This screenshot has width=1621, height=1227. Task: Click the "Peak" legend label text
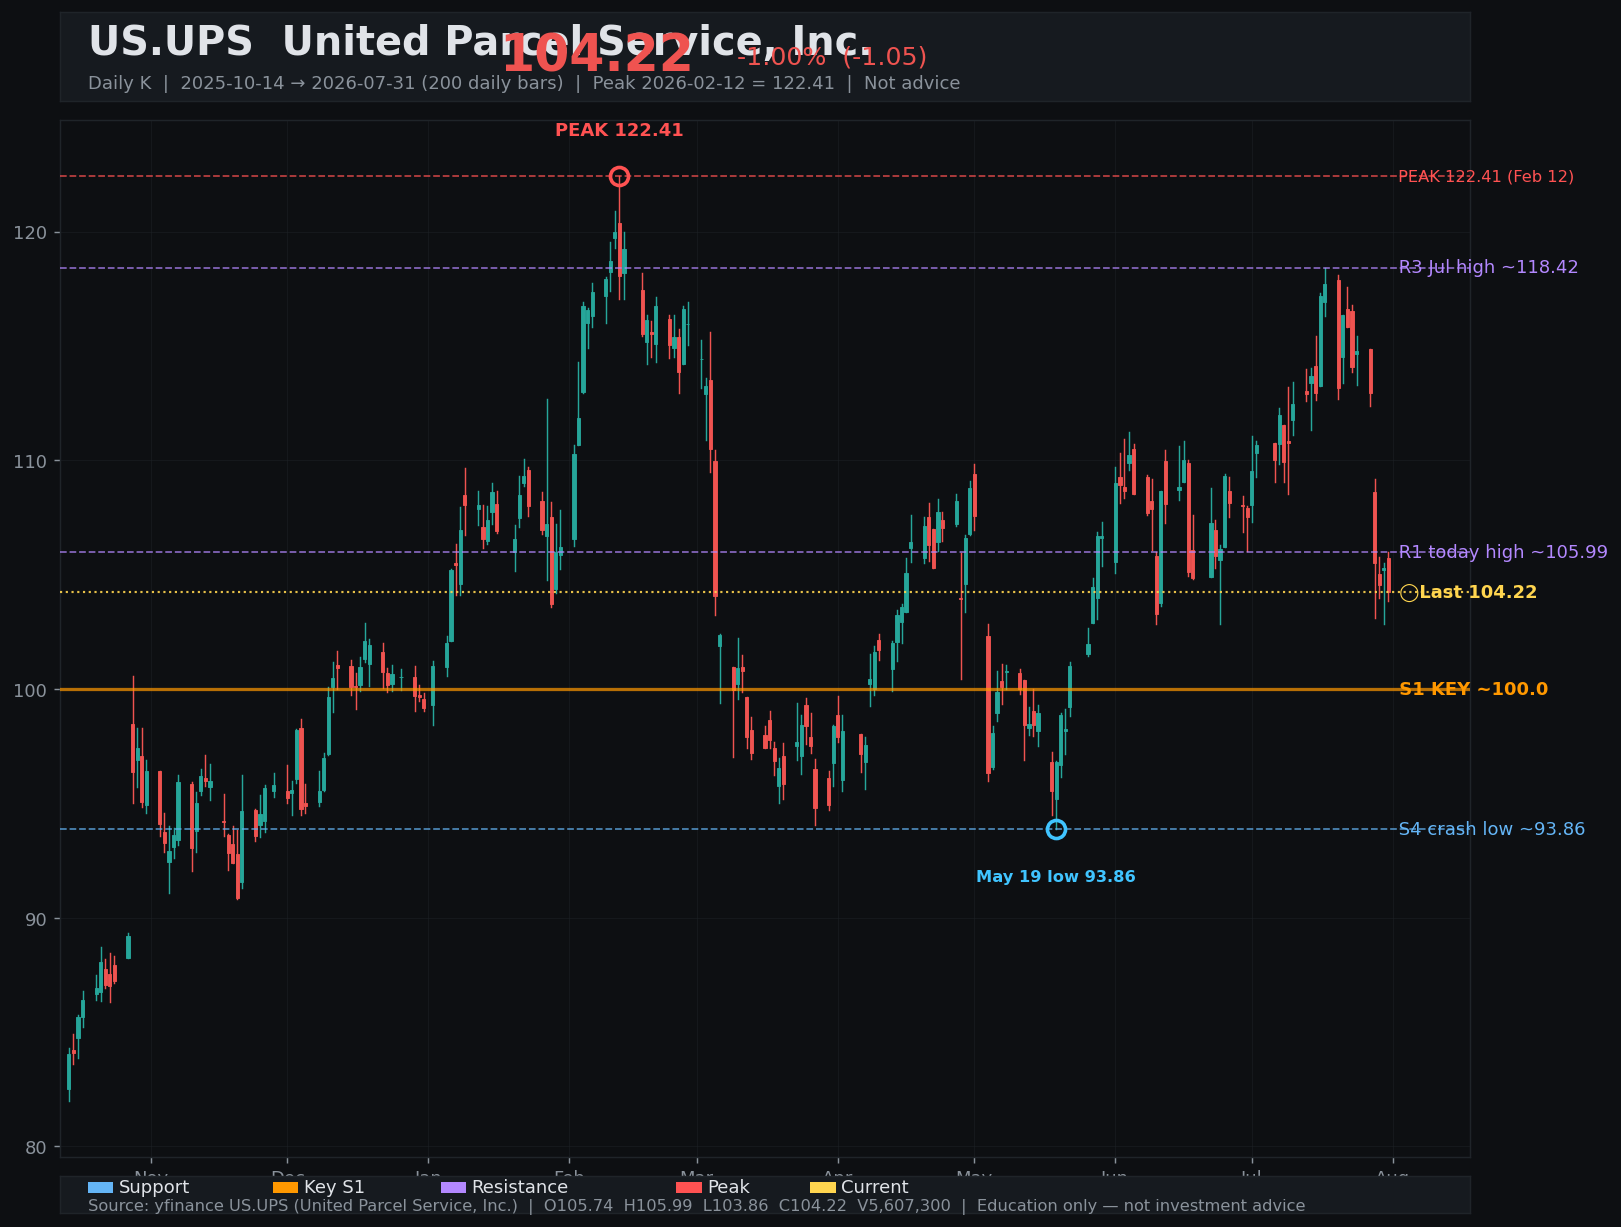coord(728,1188)
